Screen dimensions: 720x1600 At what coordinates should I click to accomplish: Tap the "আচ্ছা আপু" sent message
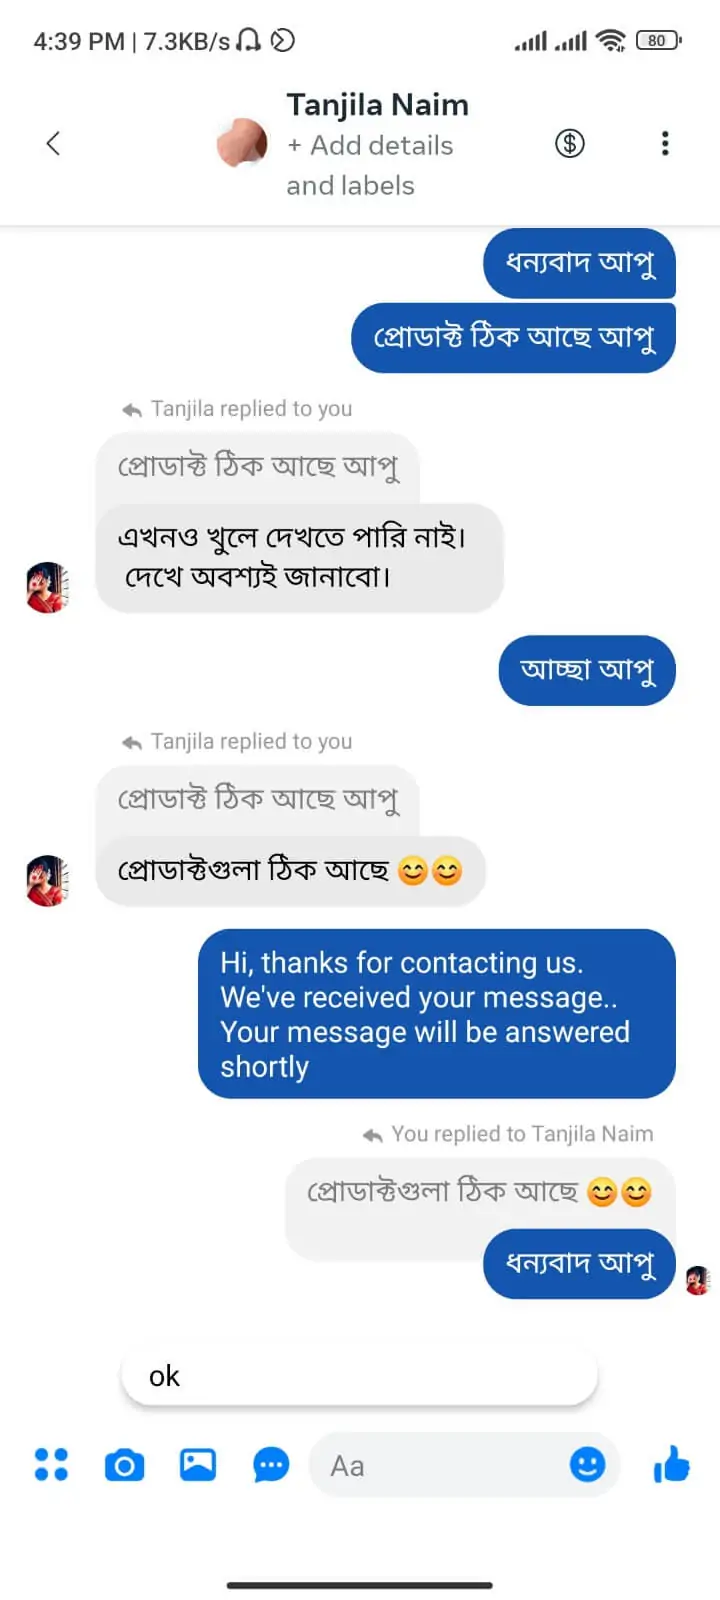(x=587, y=670)
